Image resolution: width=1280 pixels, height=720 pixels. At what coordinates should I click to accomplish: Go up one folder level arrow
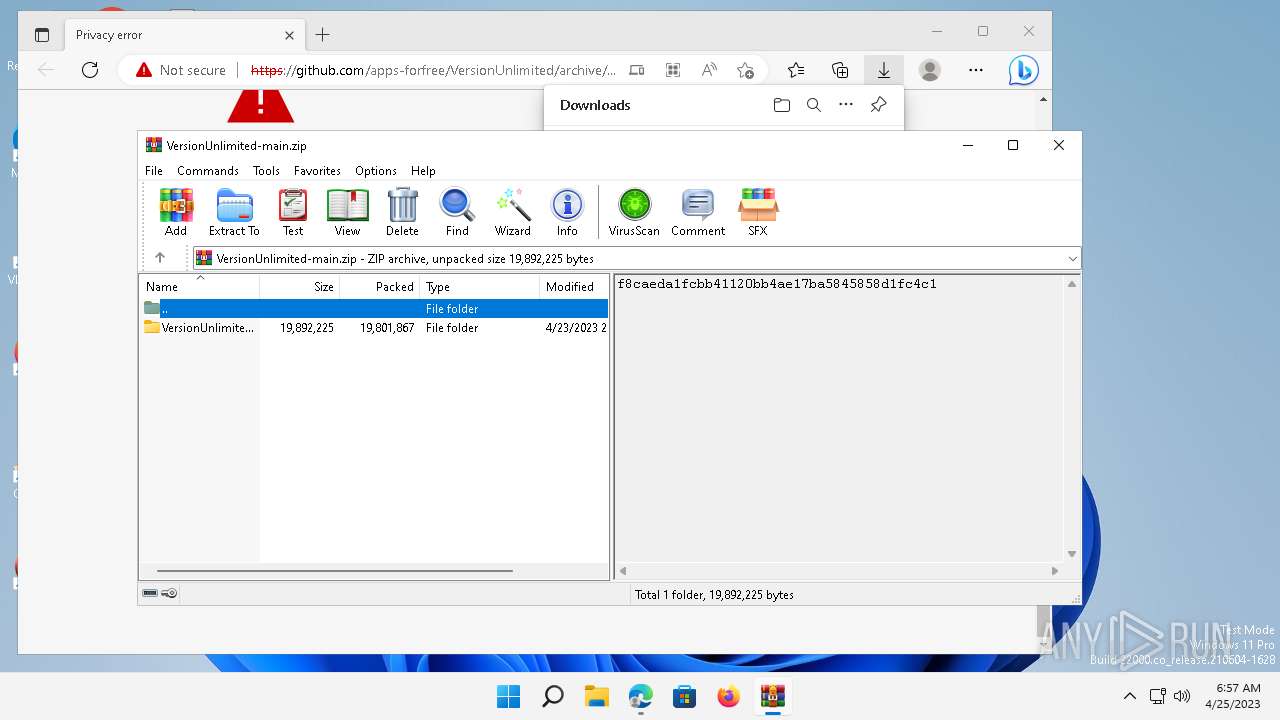point(160,258)
